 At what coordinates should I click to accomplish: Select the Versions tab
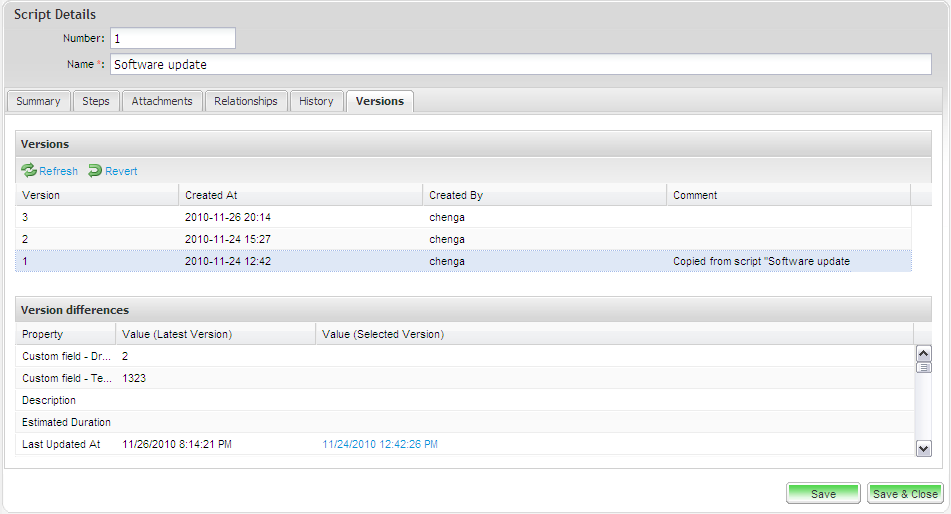(379, 101)
